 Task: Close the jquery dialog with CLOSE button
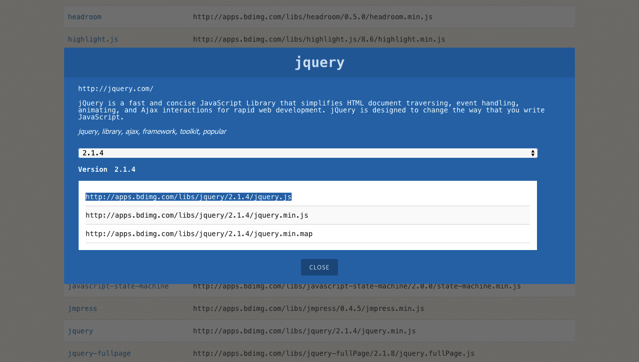(319, 267)
